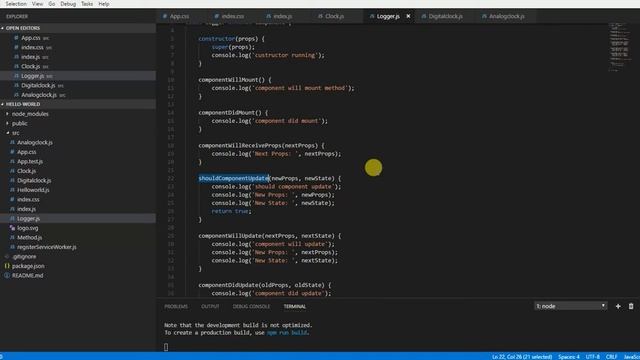Viewport: 640px width, 360px height.
Task: Click the constructor keyword in editor
Action: [217, 39]
